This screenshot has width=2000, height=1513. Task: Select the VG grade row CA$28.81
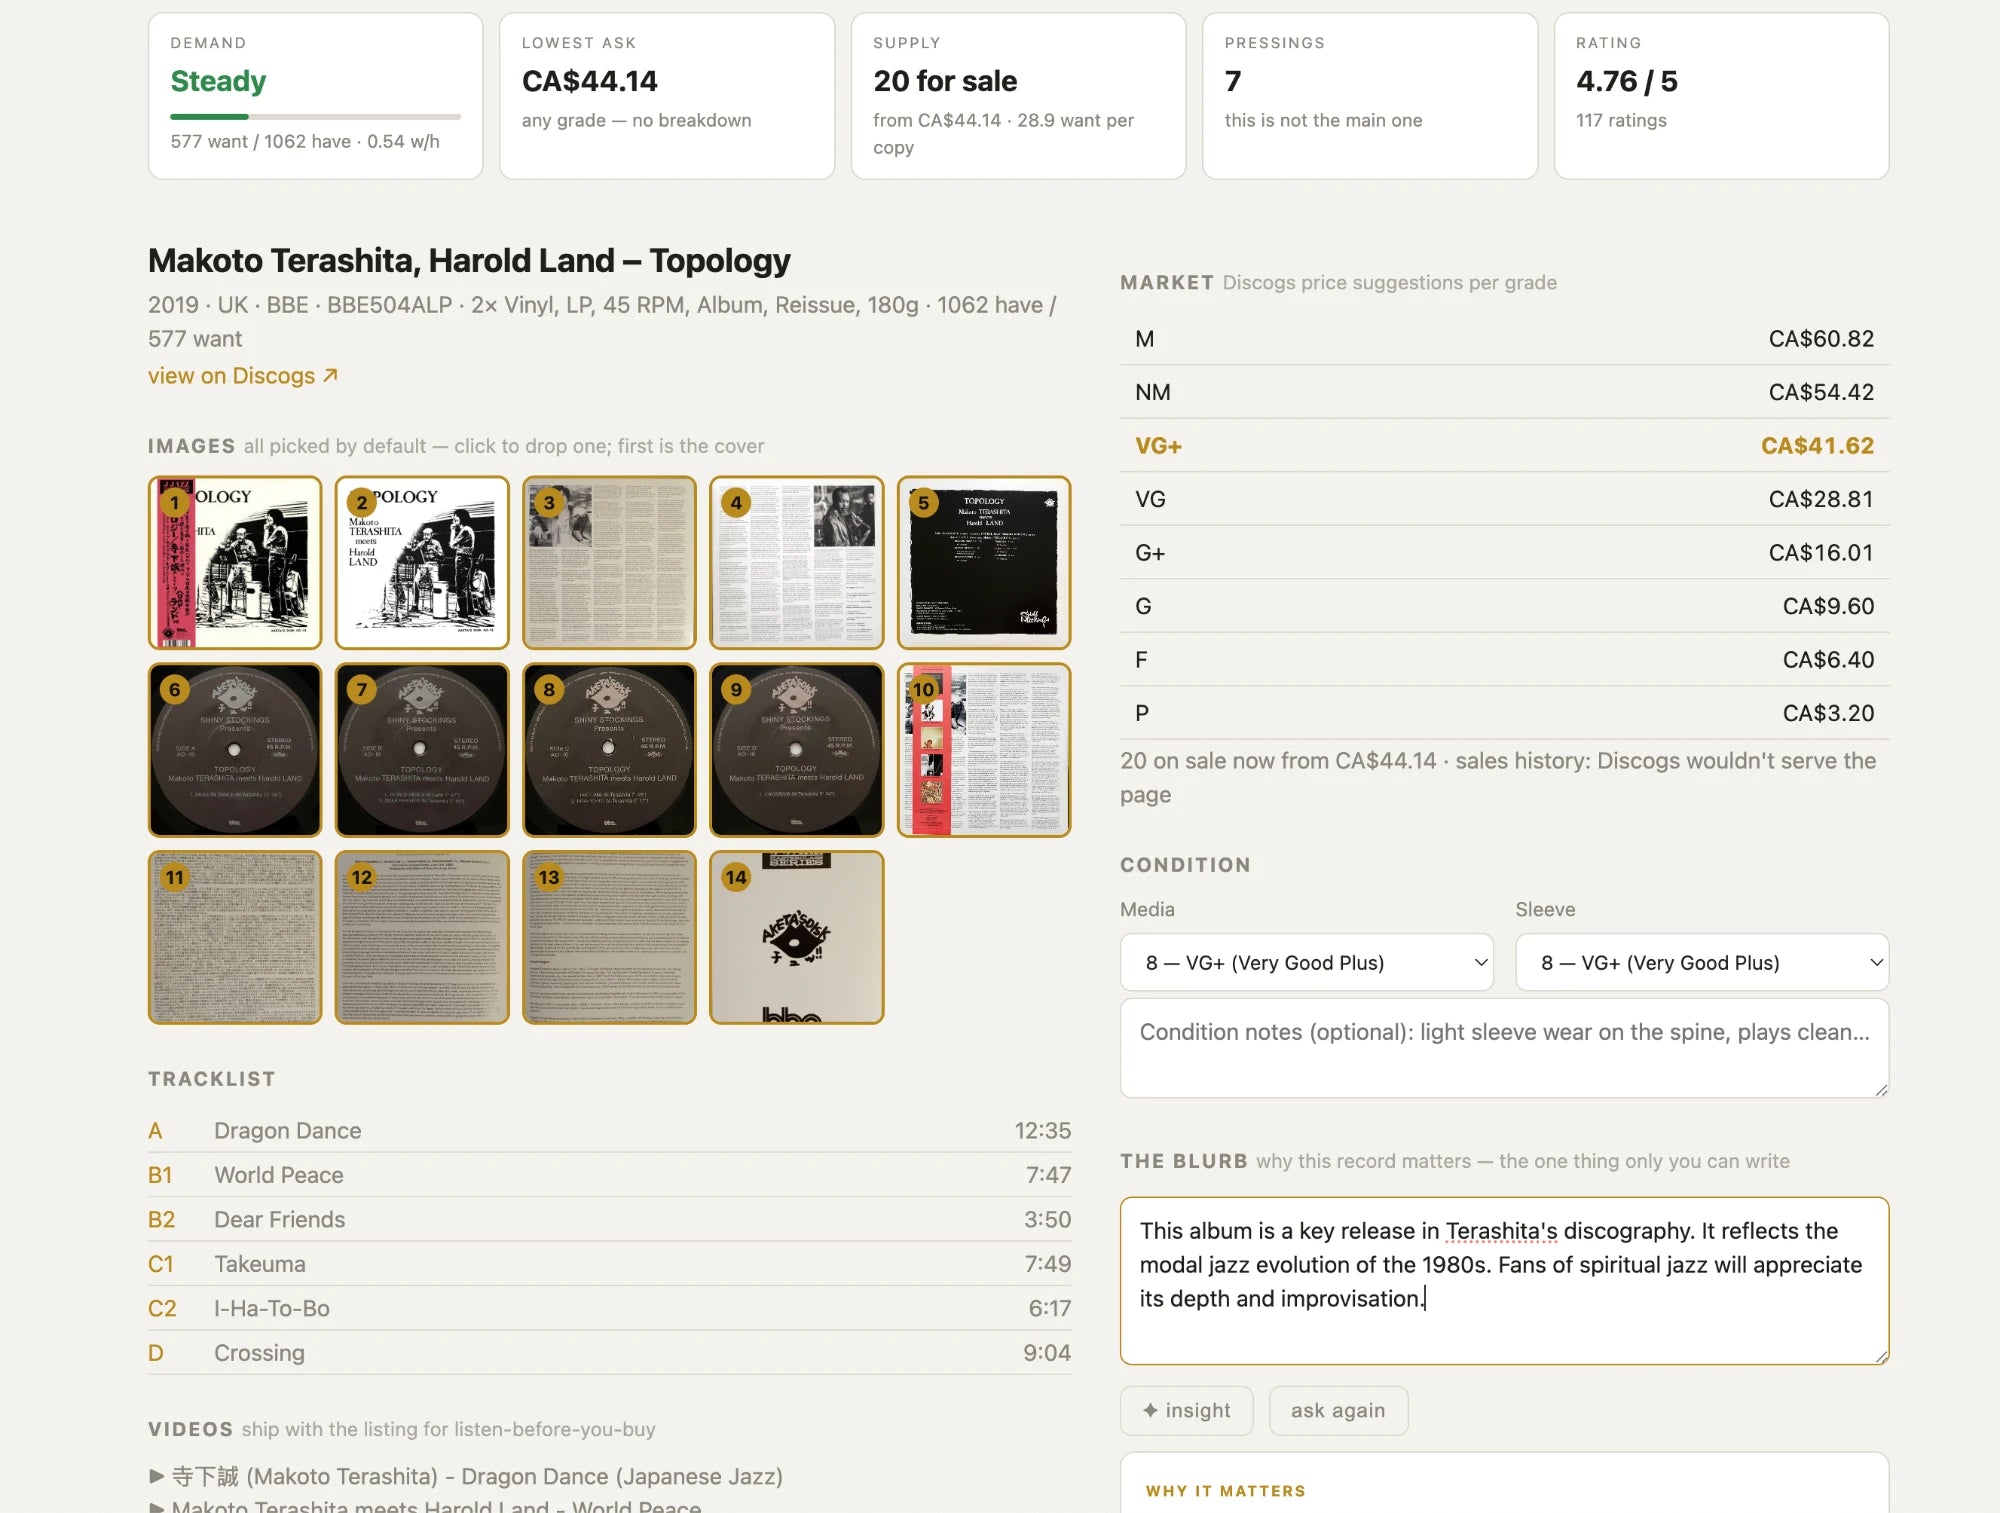[1504, 499]
